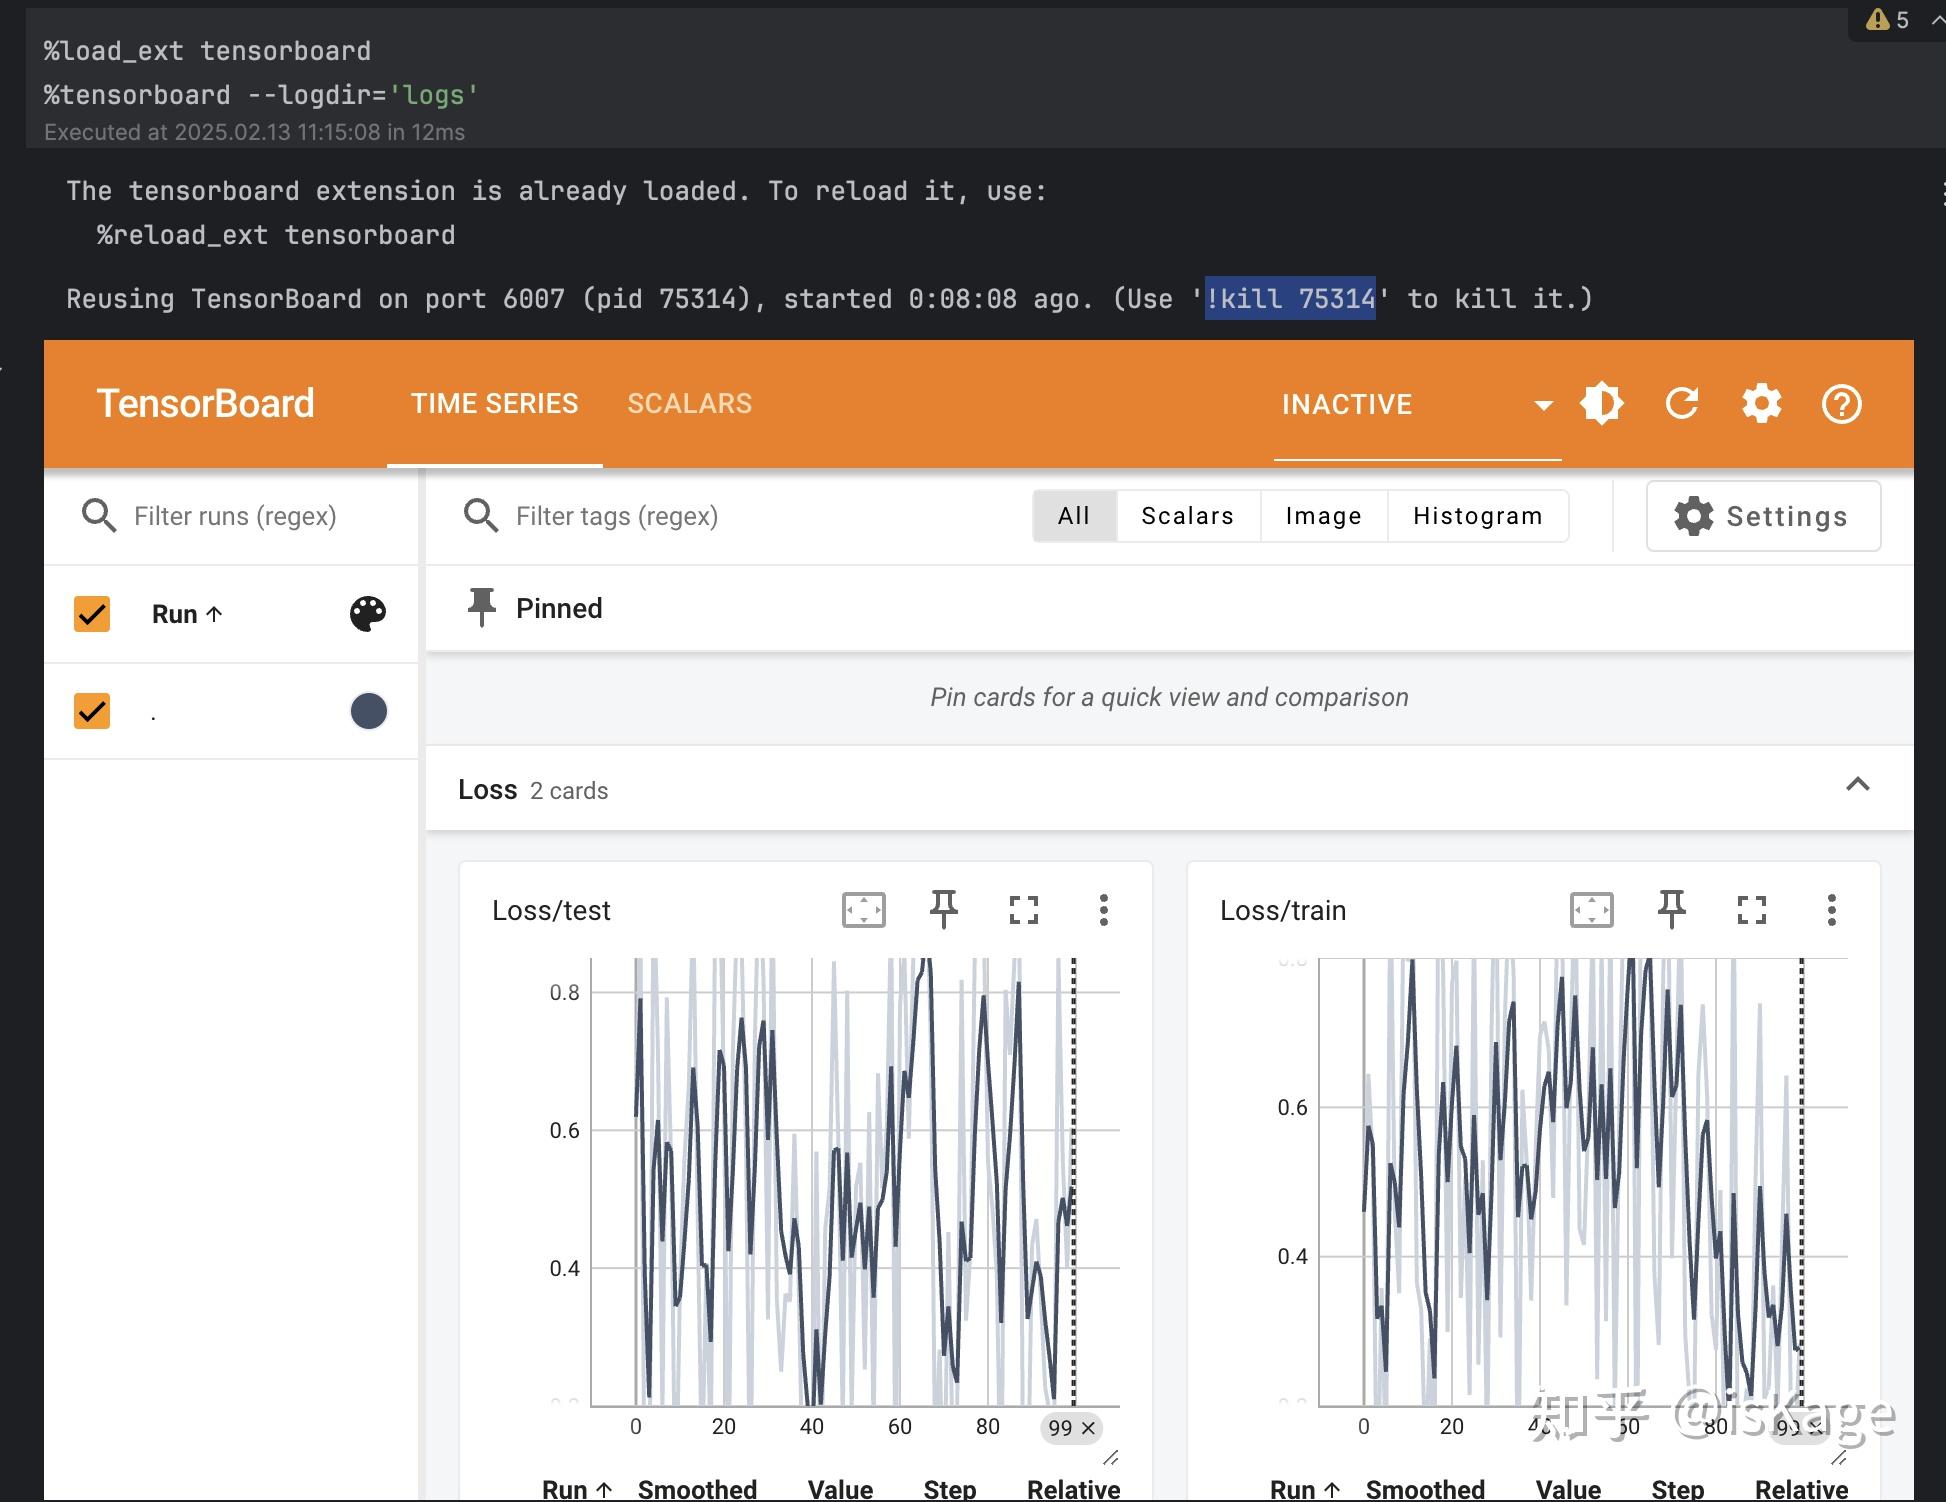Open the overflow menu on Loss/train card
This screenshot has height=1502, width=1946.
(1832, 910)
